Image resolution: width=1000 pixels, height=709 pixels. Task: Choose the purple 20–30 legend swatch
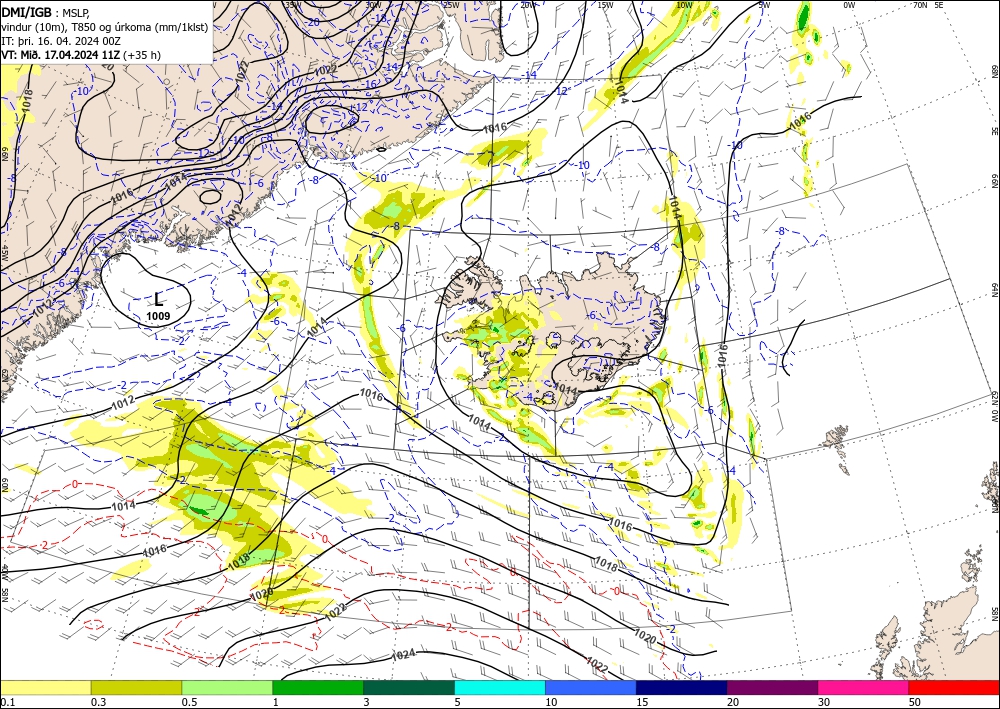point(772,687)
